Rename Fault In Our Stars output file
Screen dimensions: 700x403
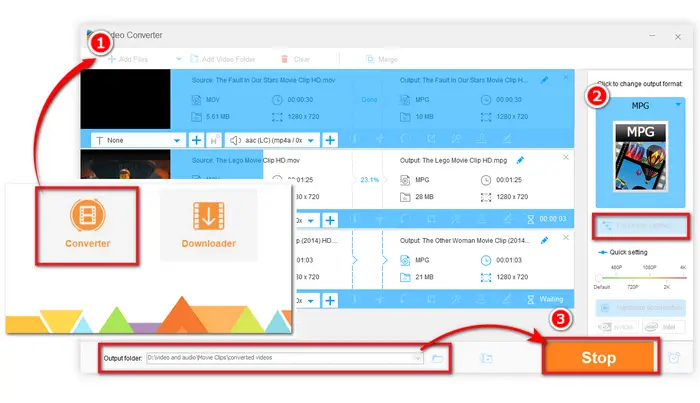544,80
